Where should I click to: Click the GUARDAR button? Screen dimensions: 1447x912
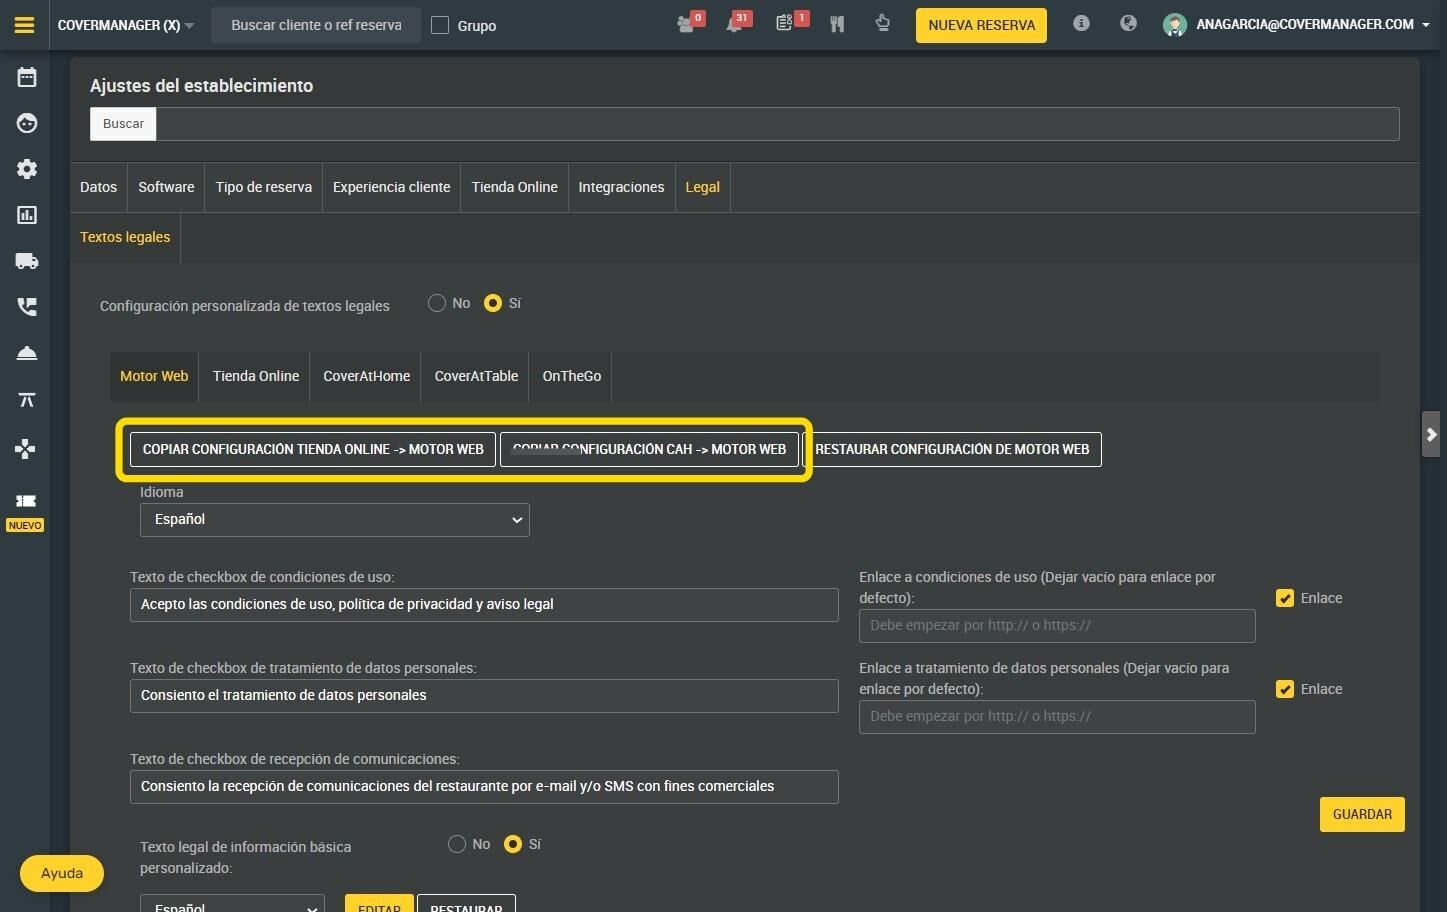click(1362, 814)
